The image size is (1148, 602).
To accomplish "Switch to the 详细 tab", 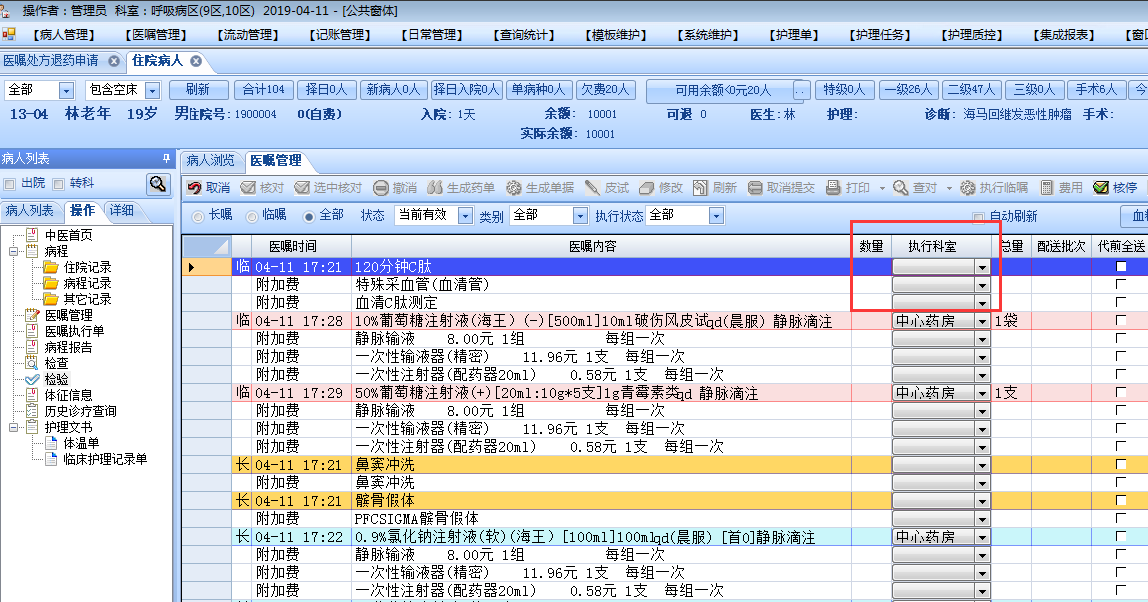I will (x=122, y=211).
